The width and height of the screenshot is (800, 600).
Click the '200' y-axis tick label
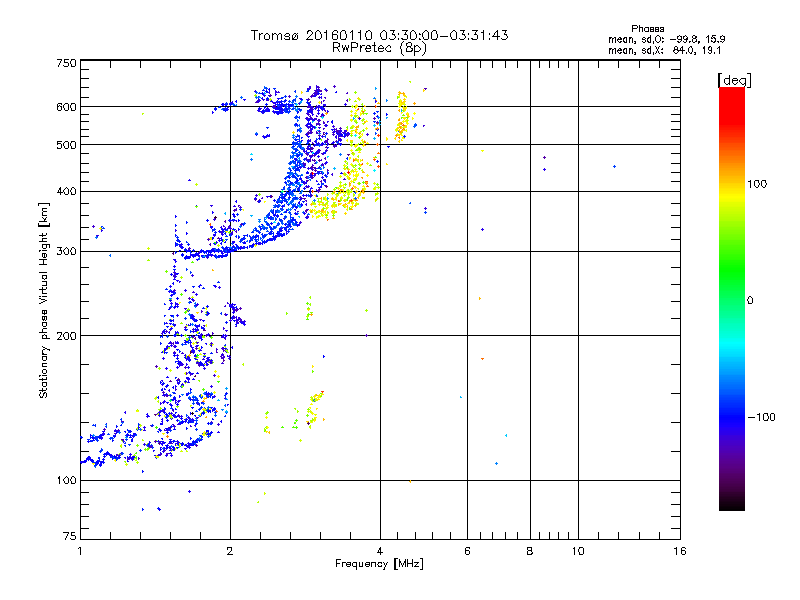66,336
